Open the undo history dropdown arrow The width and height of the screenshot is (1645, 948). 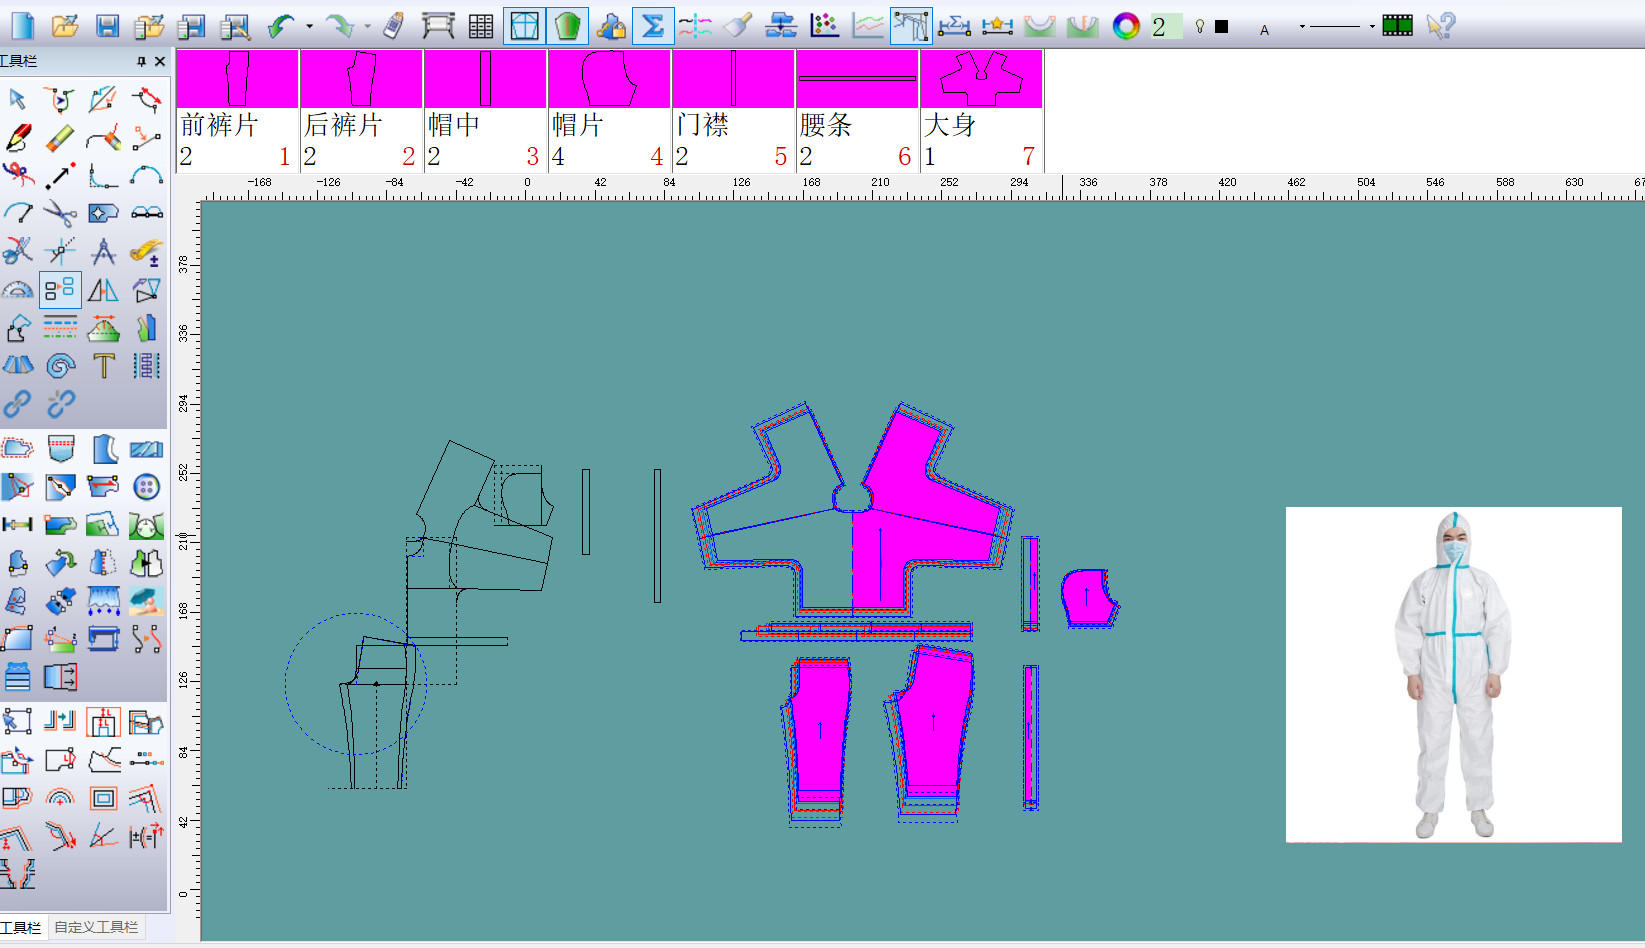click(x=309, y=27)
